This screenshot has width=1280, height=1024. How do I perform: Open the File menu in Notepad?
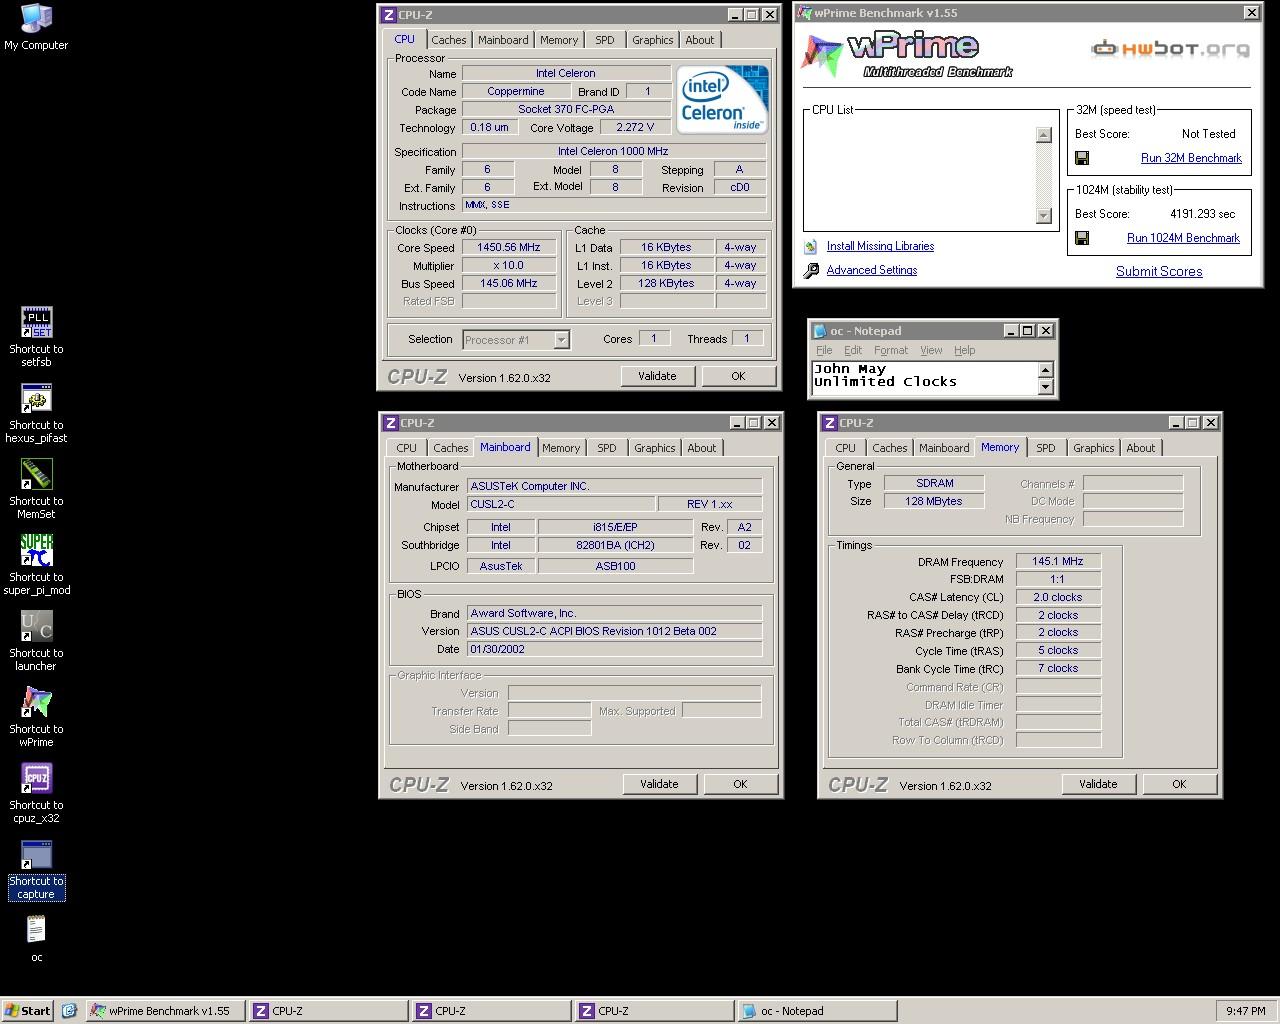824,350
